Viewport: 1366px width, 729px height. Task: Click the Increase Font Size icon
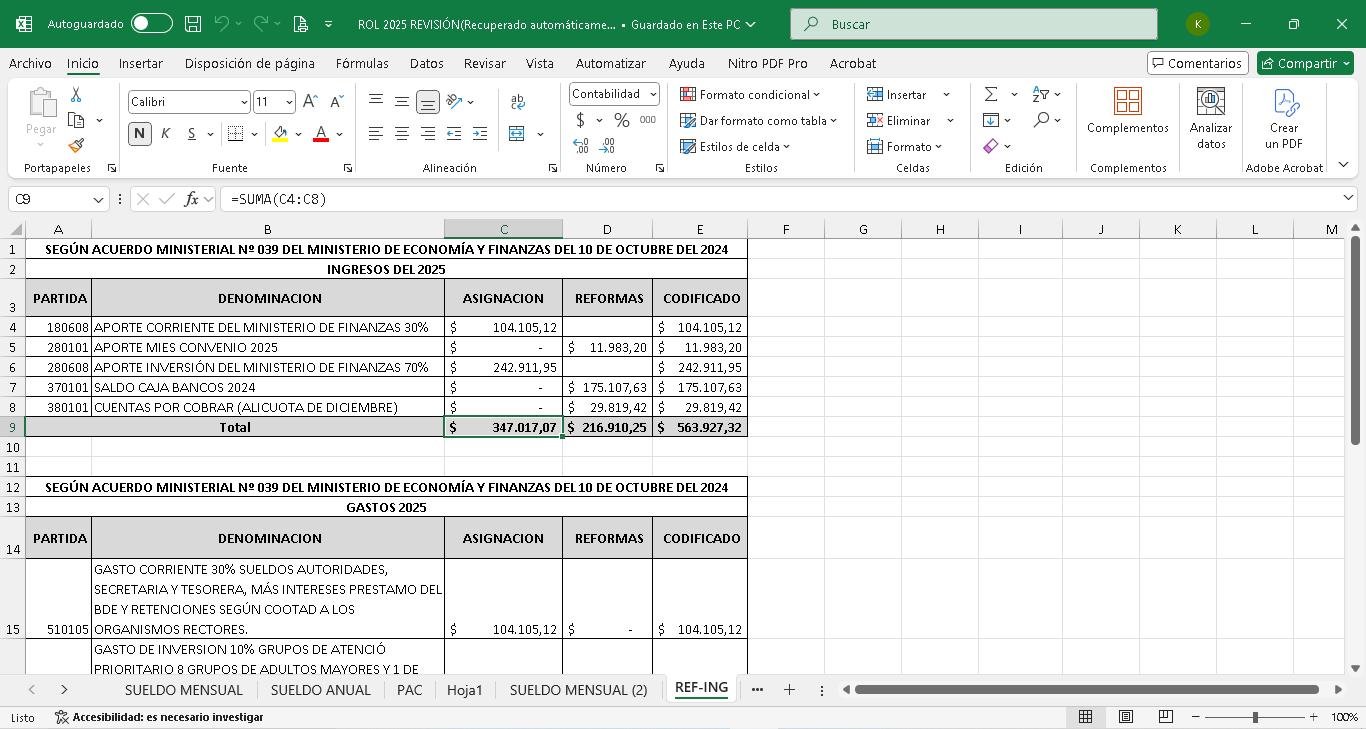pyautogui.click(x=310, y=102)
